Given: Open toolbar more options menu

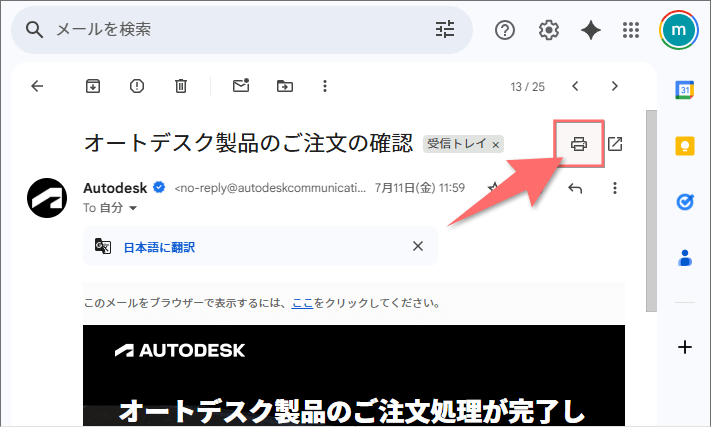Looking at the screenshot, I should [325, 86].
